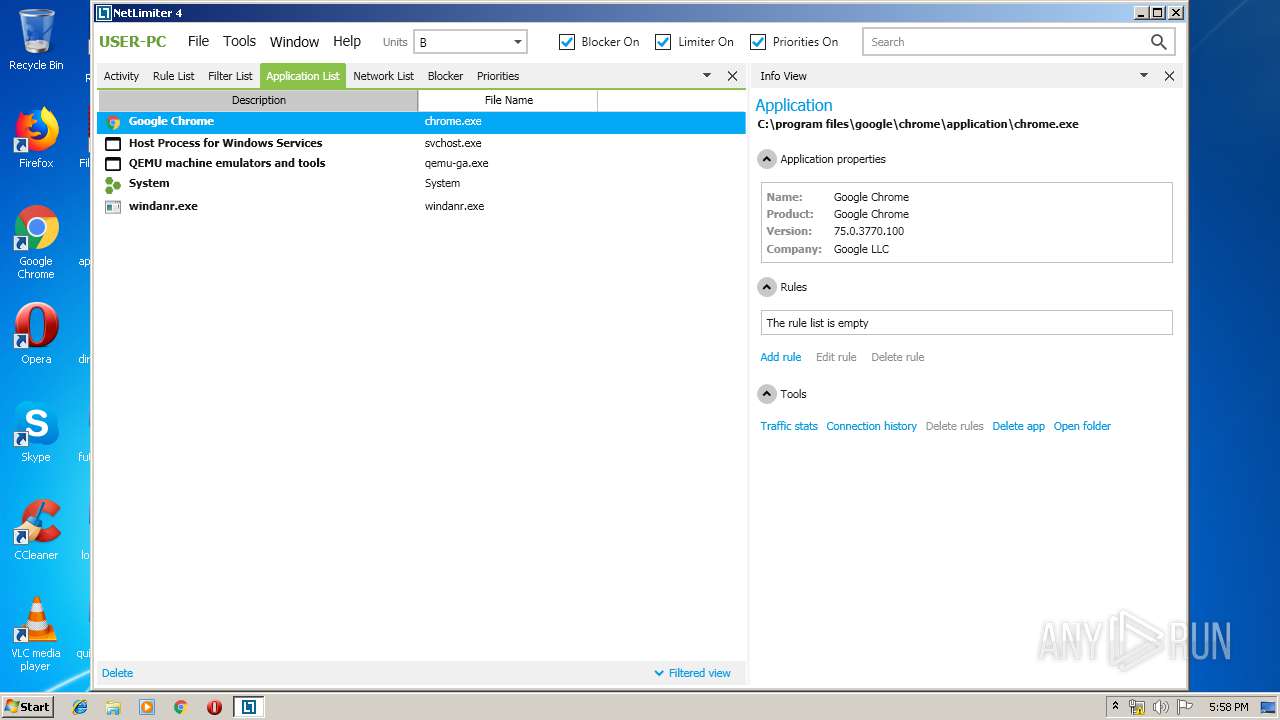Image resolution: width=1280 pixels, height=720 pixels.
Task: Click the Windows Explorer taskbar folder icon
Action: pyautogui.click(x=113, y=707)
